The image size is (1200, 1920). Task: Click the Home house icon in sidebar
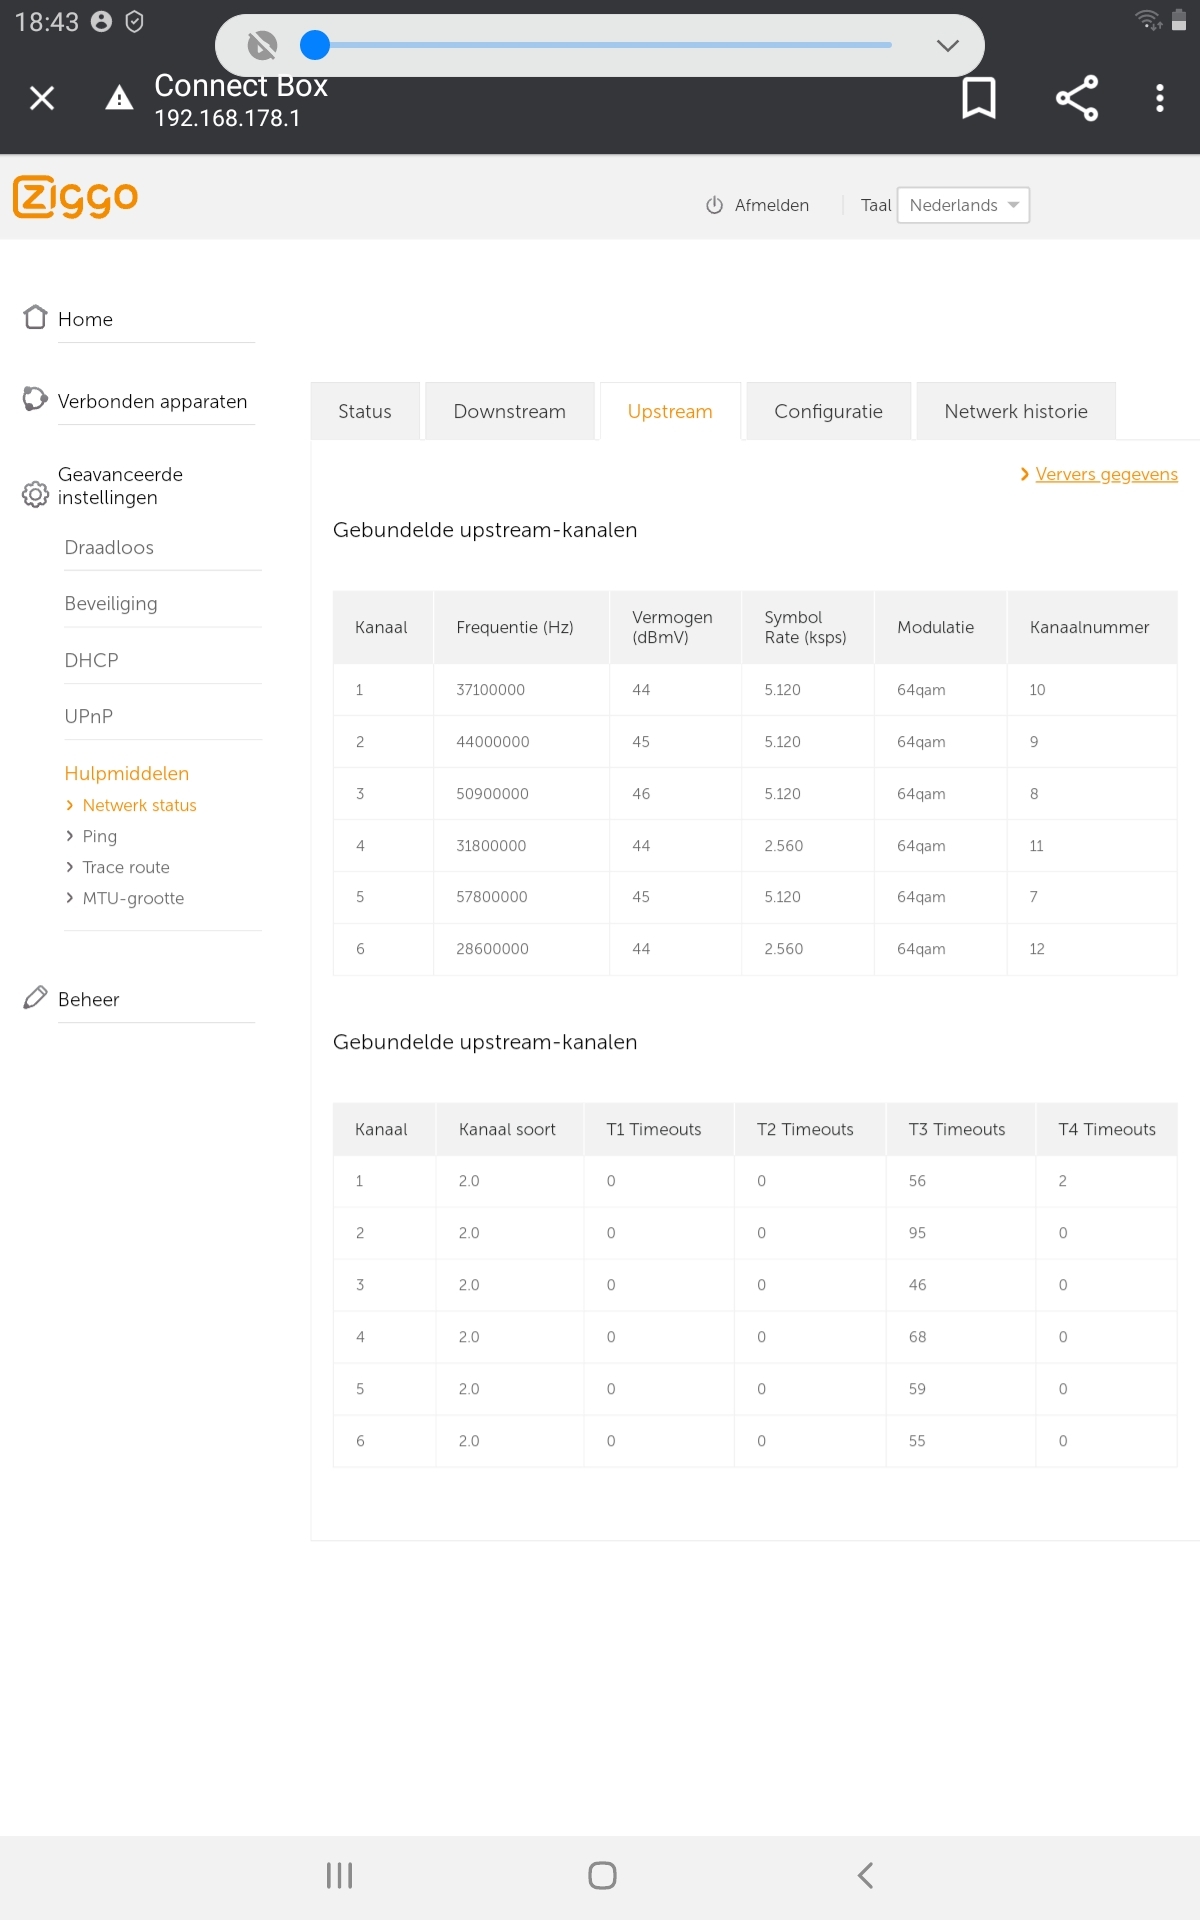click(36, 318)
